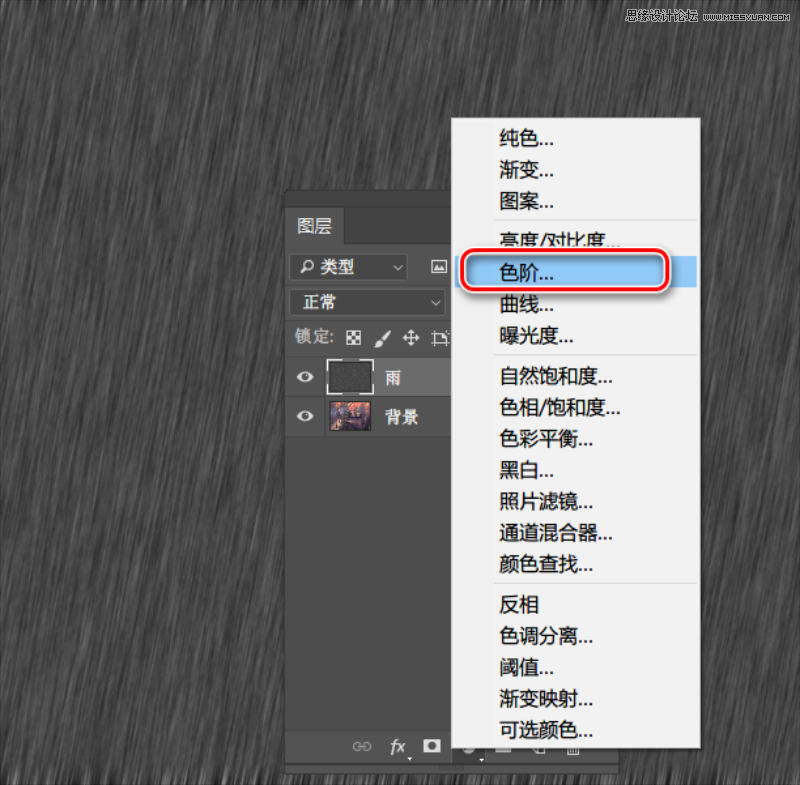
Task: Click the Link layers chain icon
Action: (x=363, y=747)
